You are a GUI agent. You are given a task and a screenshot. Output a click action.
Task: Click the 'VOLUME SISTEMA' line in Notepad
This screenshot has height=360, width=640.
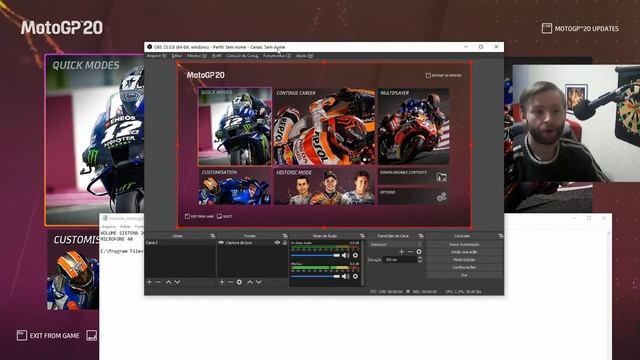tap(122, 233)
